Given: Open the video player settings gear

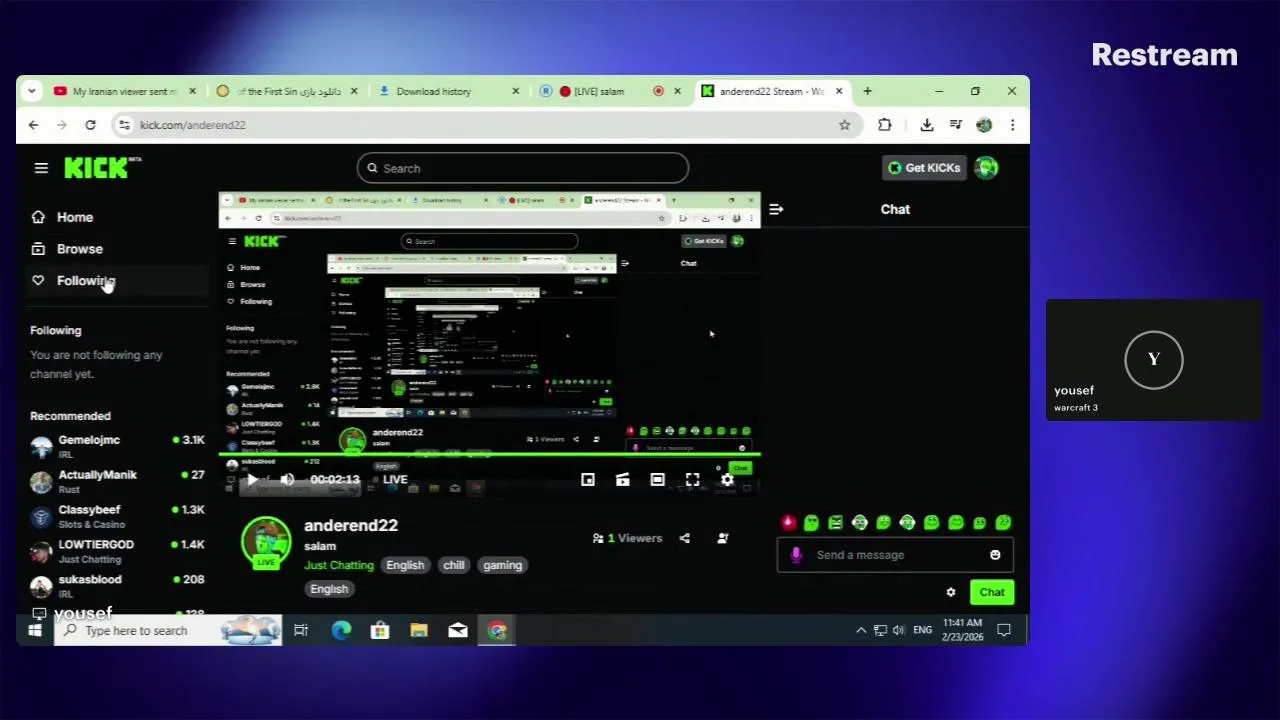Looking at the screenshot, I should [727, 480].
